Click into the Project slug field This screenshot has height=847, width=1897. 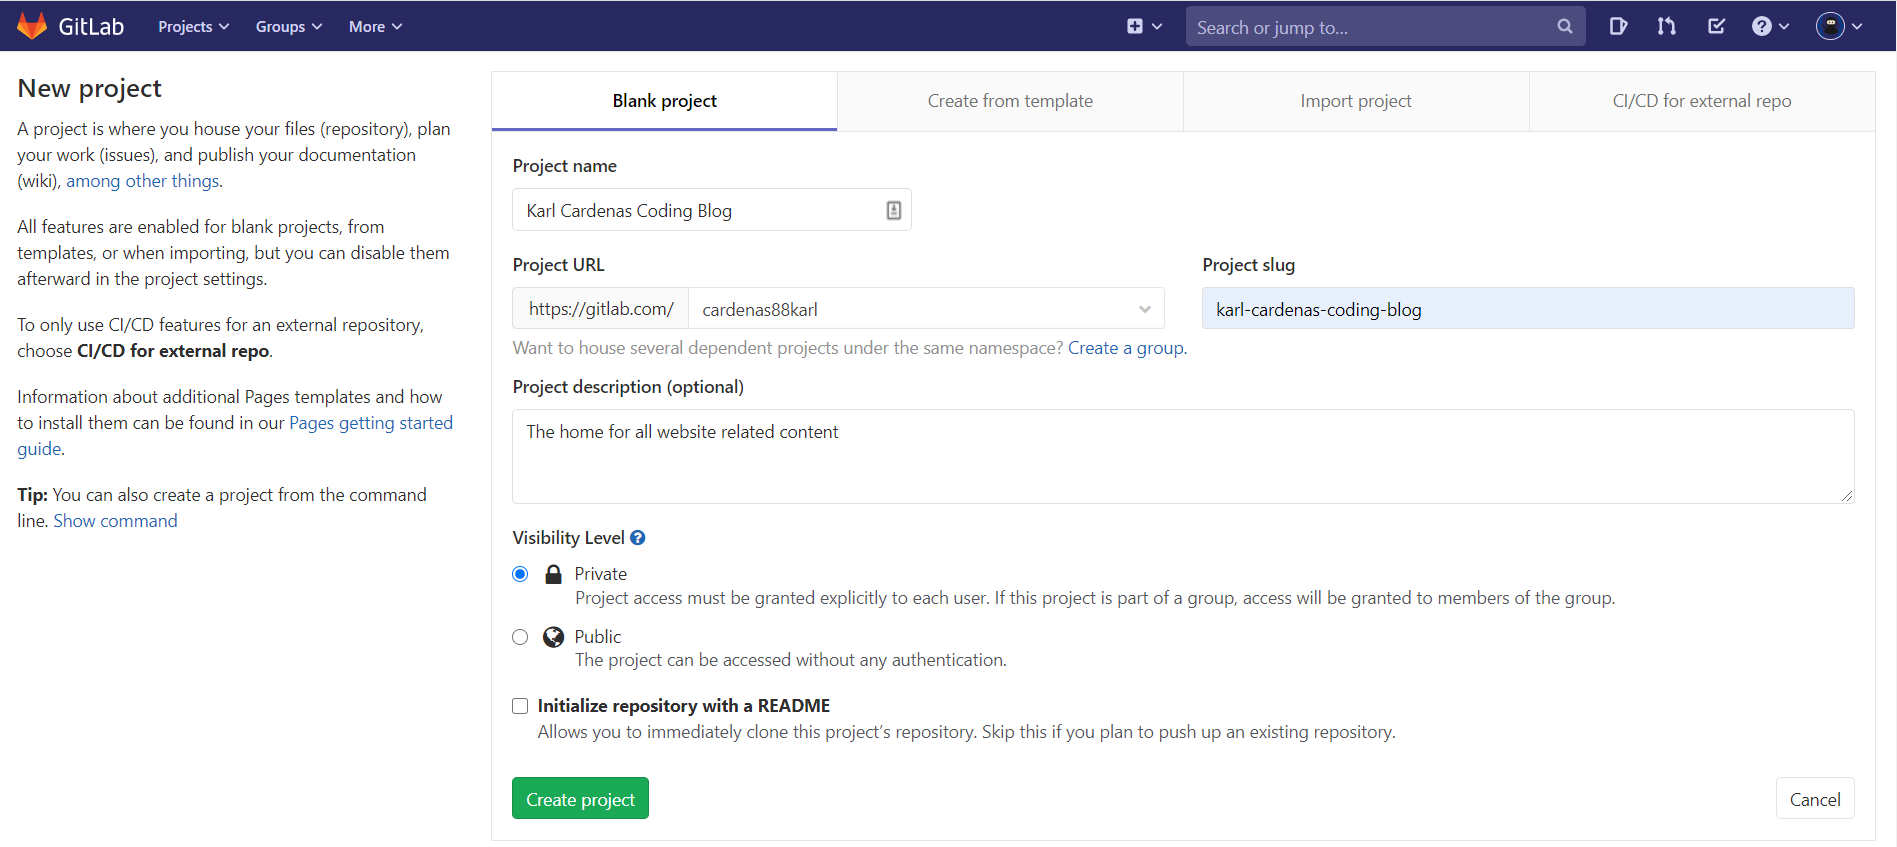coord(1527,309)
